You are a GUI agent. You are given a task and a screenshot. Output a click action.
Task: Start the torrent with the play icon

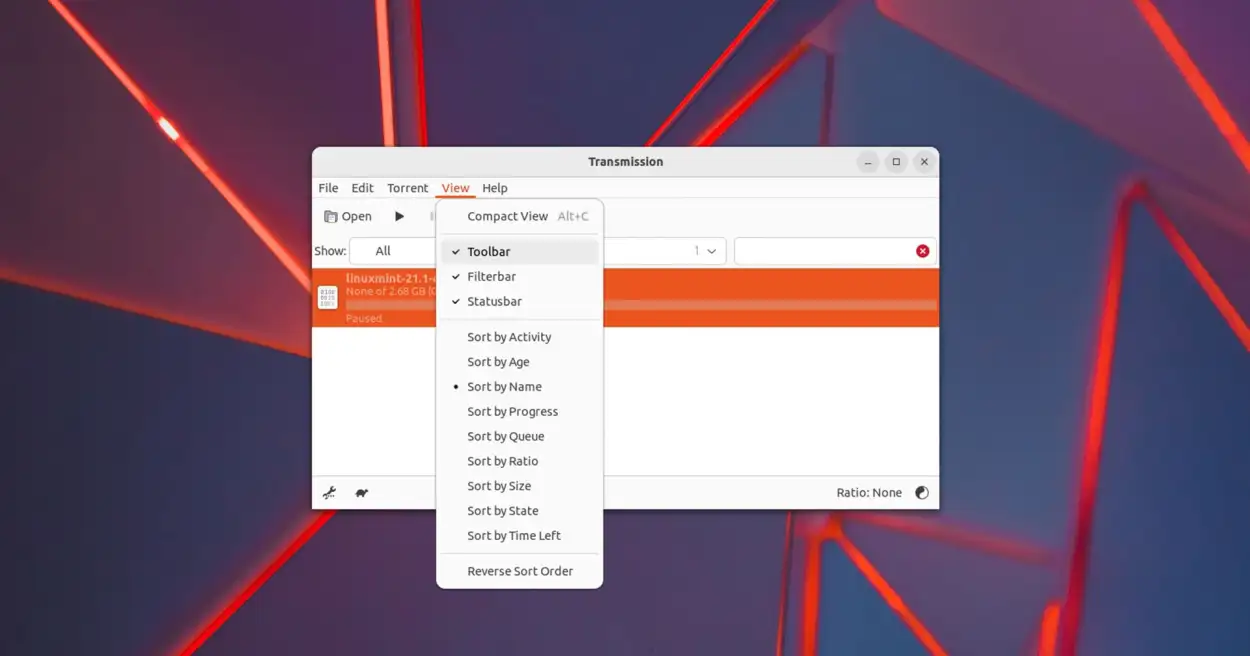click(x=399, y=216)
